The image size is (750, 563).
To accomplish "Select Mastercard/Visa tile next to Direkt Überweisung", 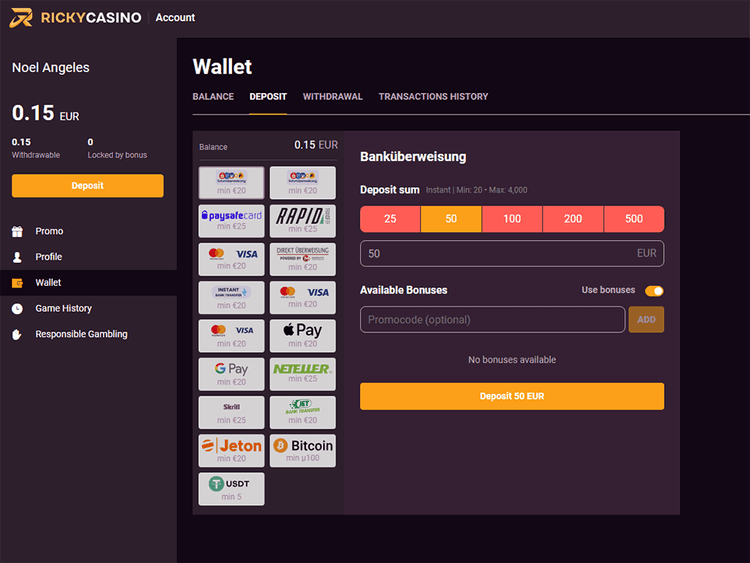I will point(232,259).
